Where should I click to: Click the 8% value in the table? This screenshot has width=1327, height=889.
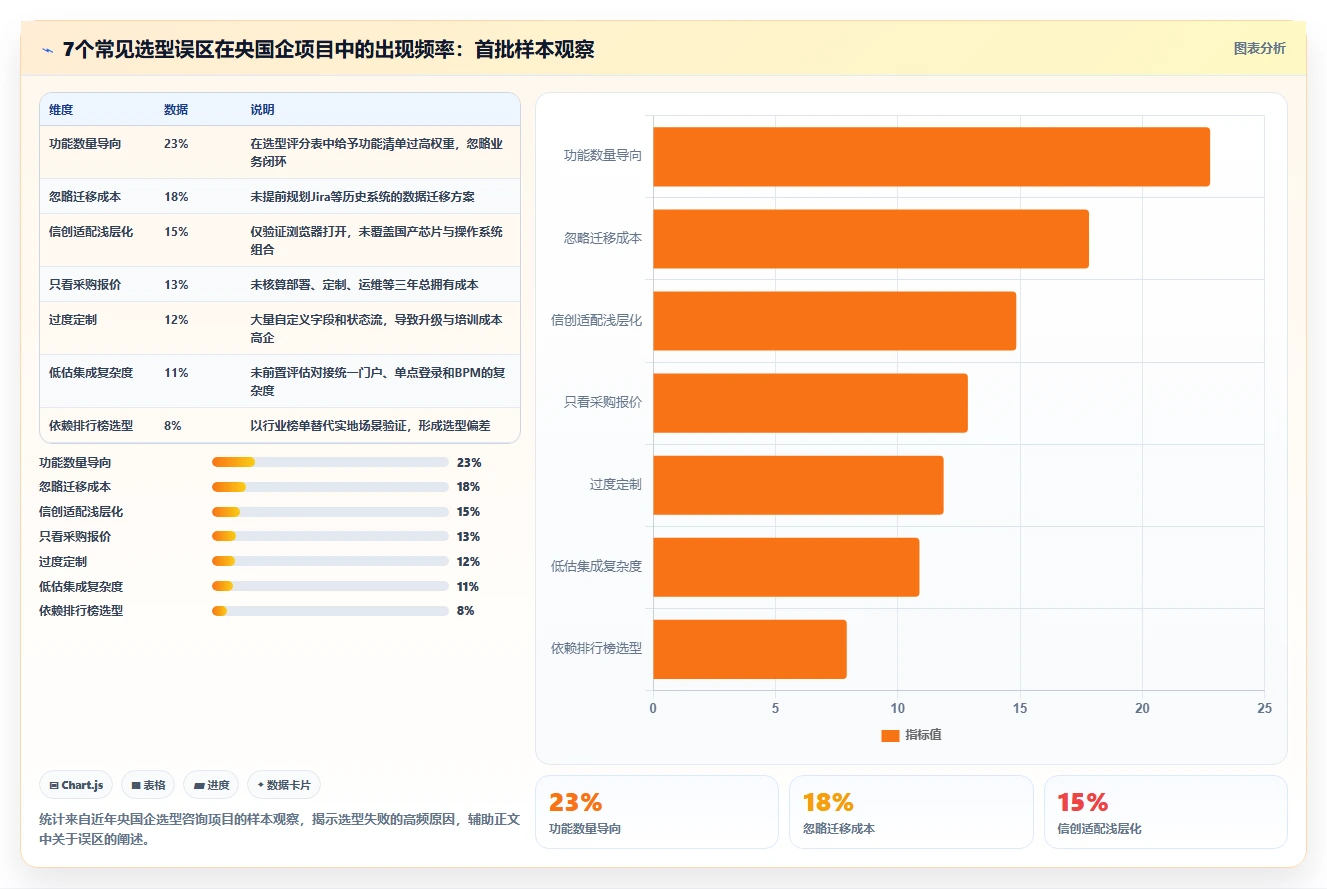(173, 426)
